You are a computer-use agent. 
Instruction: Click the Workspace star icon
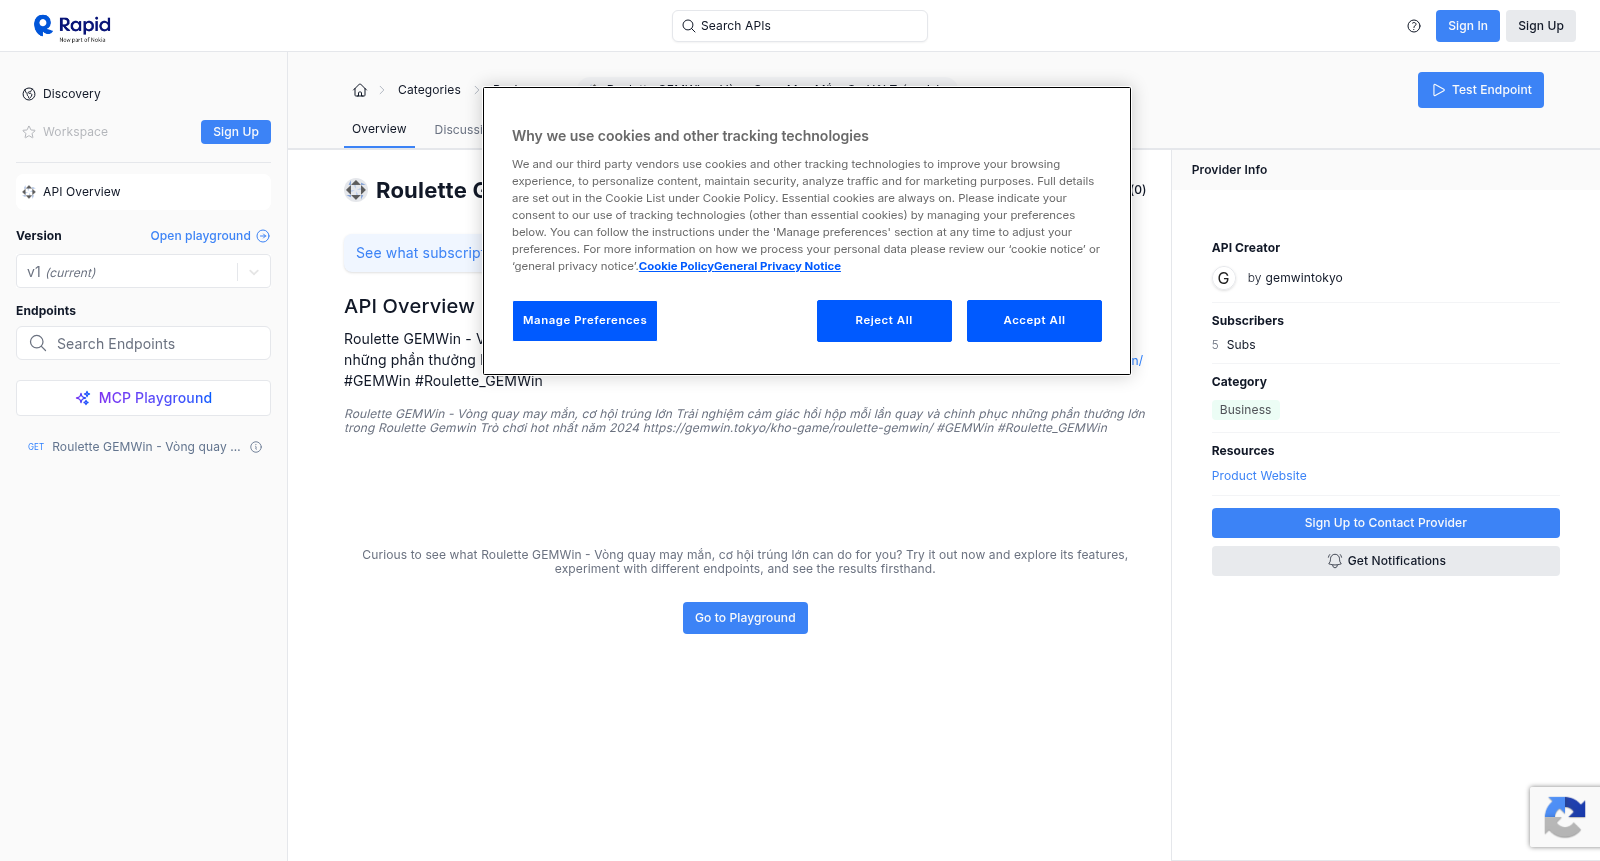point(29,132)
